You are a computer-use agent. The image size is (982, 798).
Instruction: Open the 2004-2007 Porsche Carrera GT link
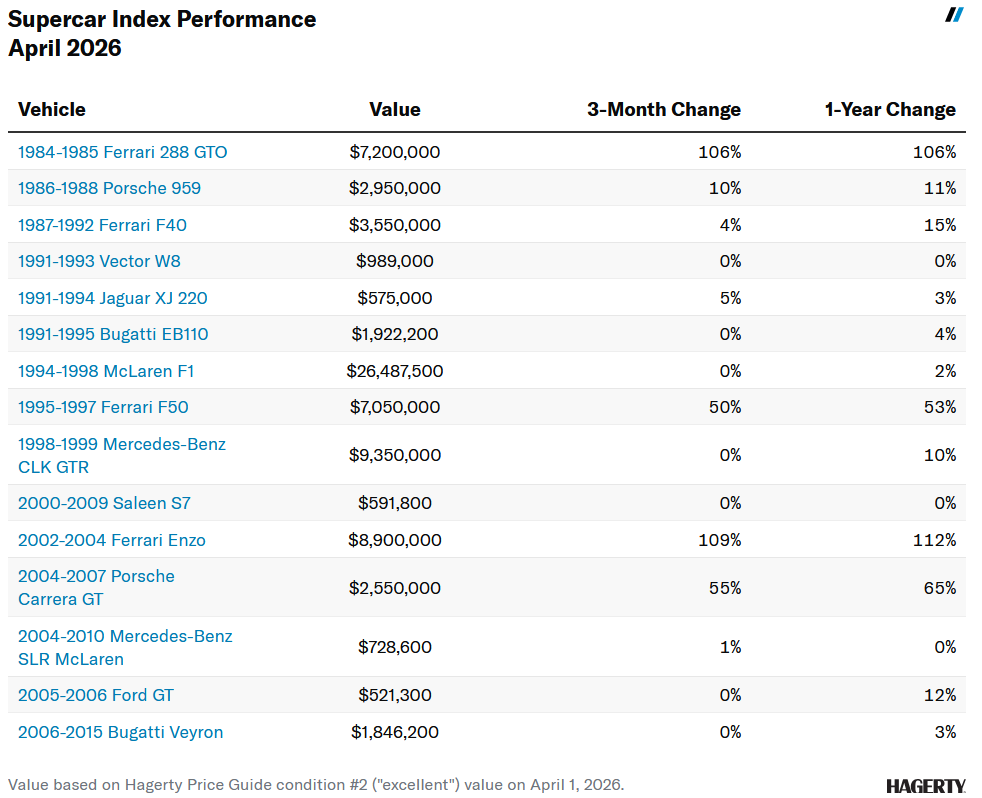[x=96, y=587]
